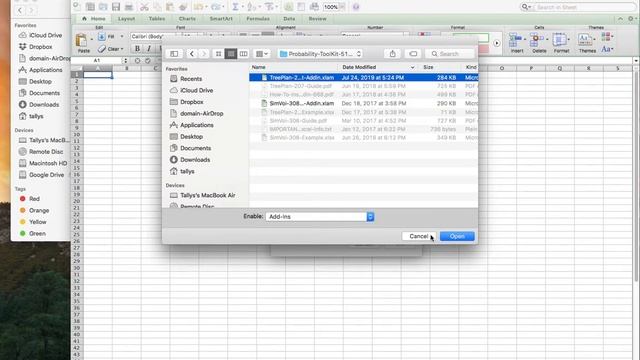Click the theme Colors icon
The width and height of the screenshot is (640, 360).
tap(606, 37)
